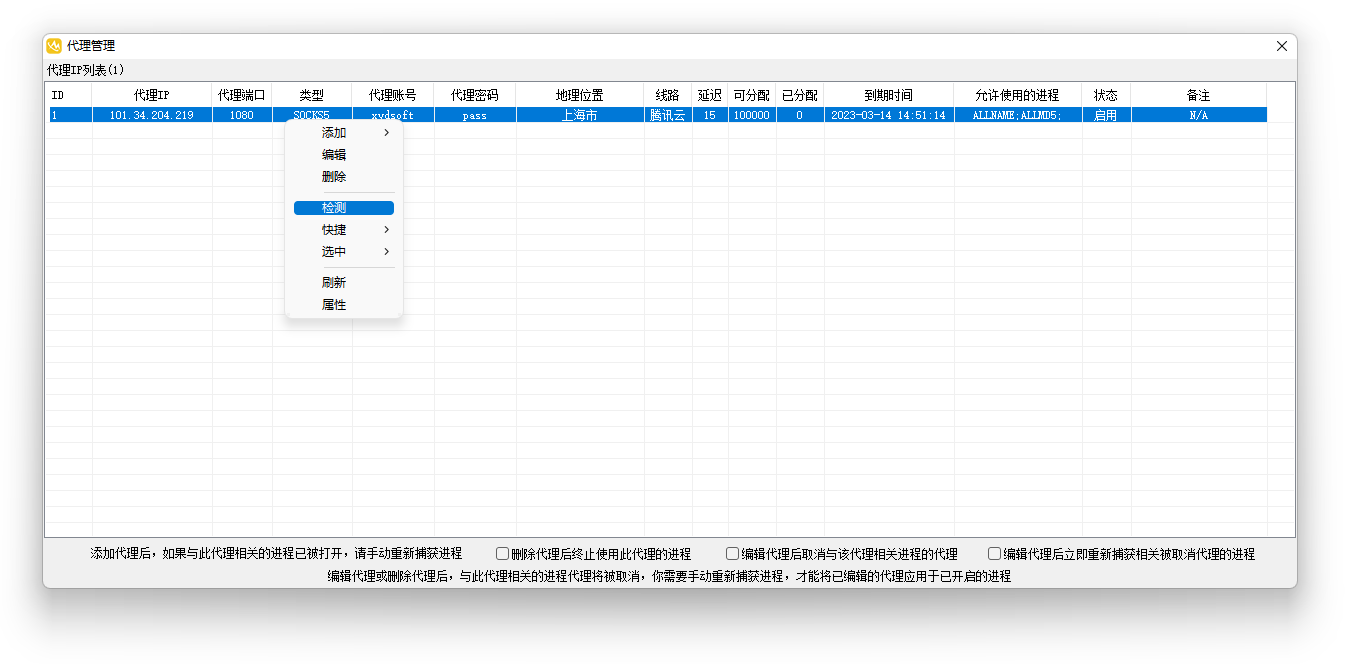1346x664 pixels.
Task: Enable 删除代理后终止使用此代理的进程 checkbox
Action: [503, 554]
